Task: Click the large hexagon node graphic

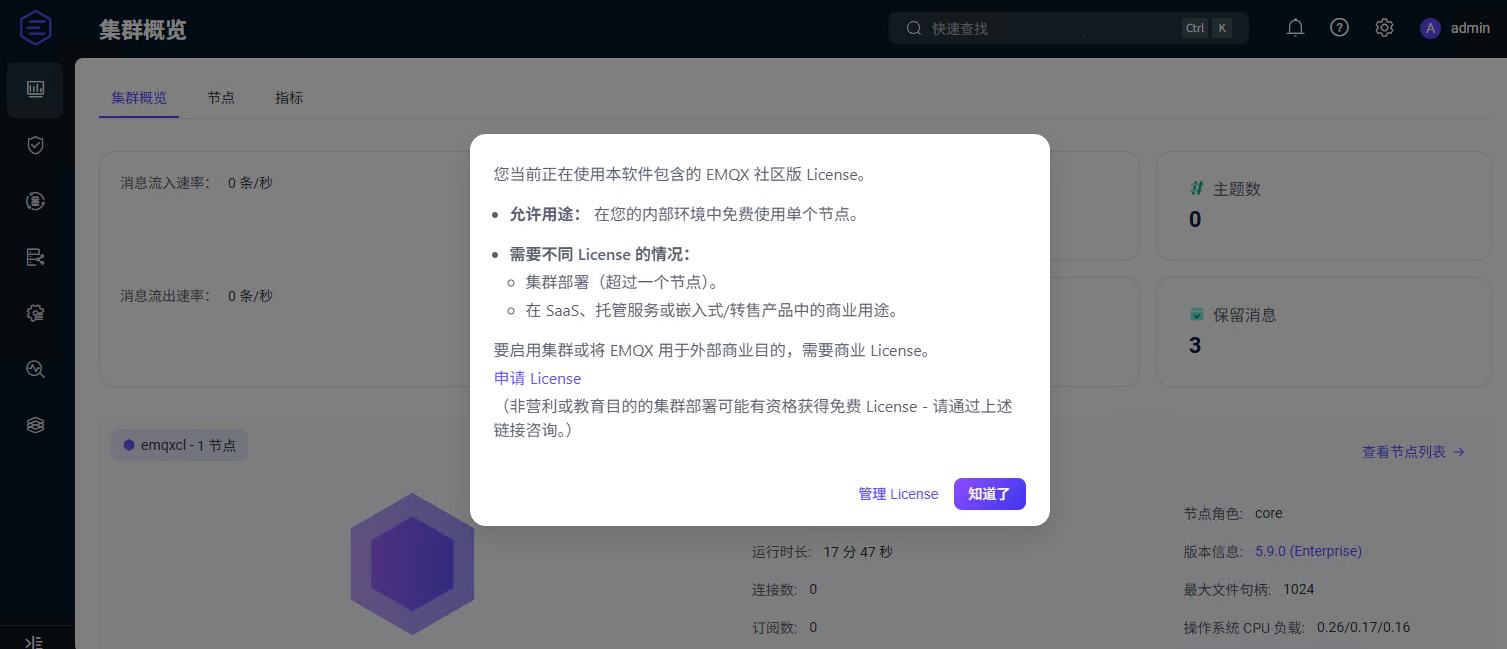Action: pos(412,563)
